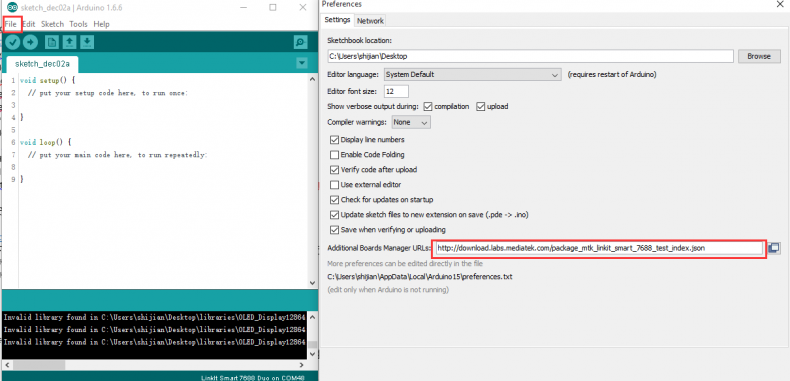The width and height of the screenshot is (790, 381).
Task: Open the Edit menu
Action: pyautogui.click(x=29, y=24)
